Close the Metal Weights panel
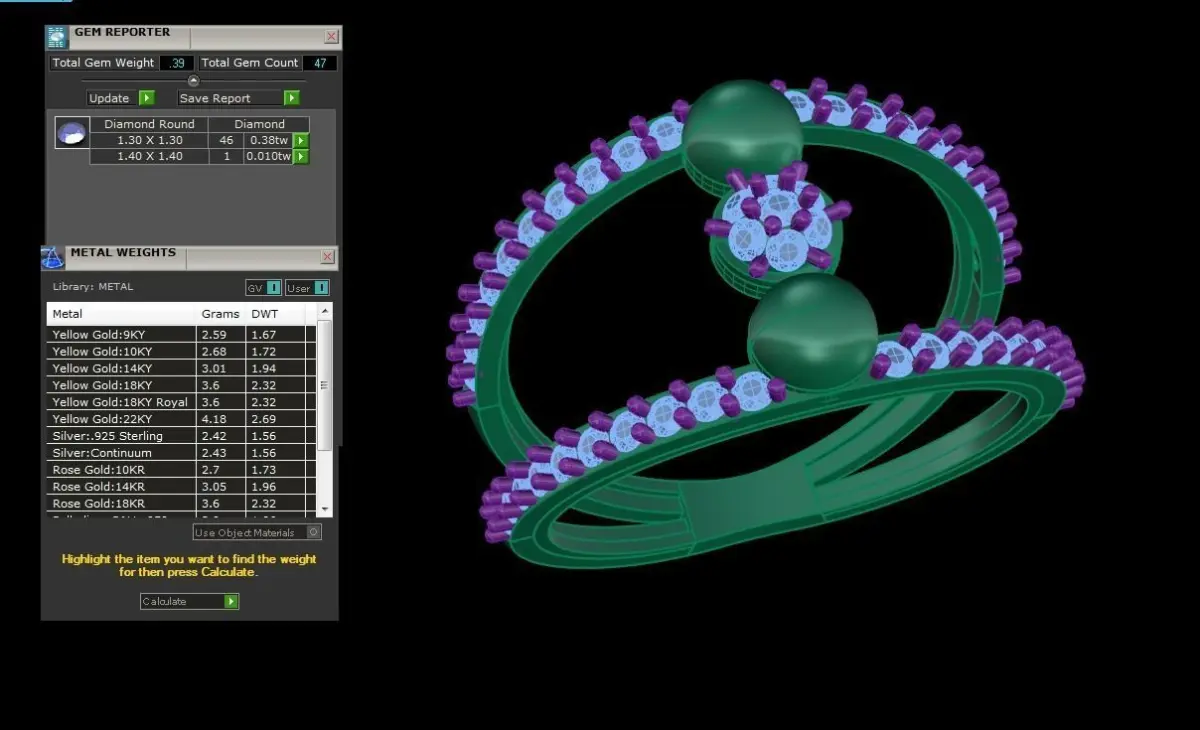This screenshot has width=1200, height=730. [327, 258]
